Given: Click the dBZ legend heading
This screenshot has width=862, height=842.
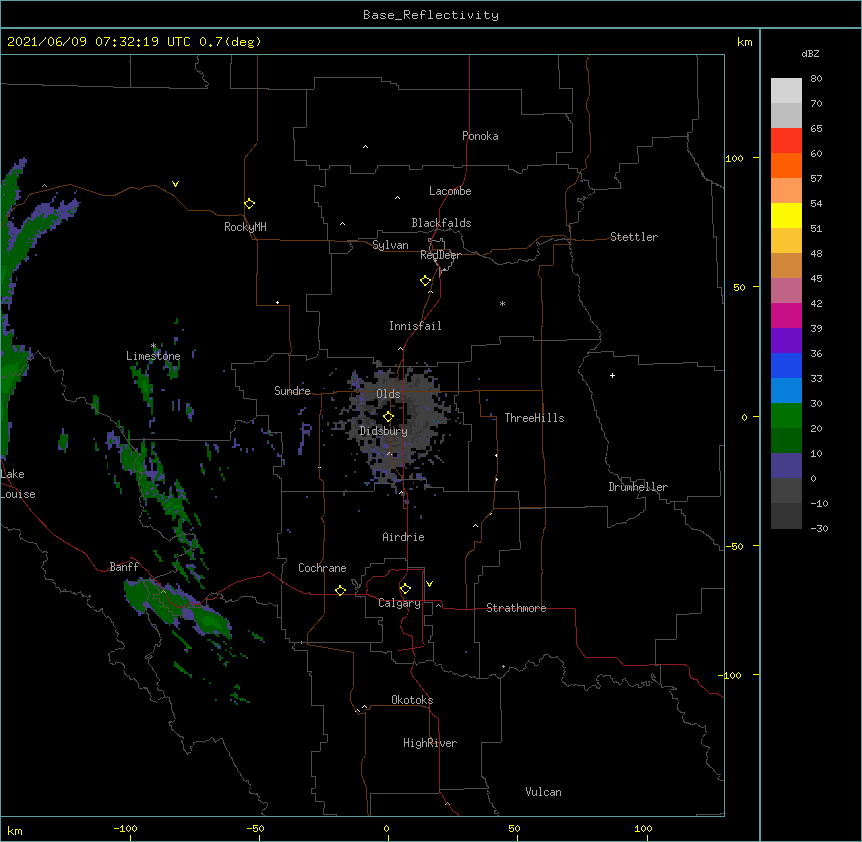Looking at the screenshot, I should (810, 54).
